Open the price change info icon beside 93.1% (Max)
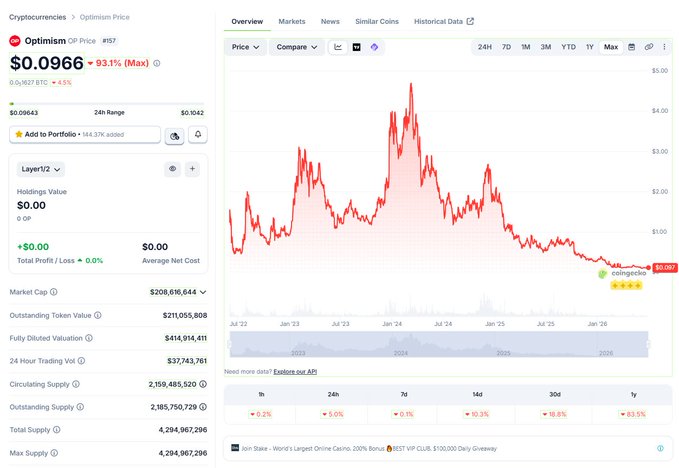Viewport: 679px width, 468px height. 157,63
